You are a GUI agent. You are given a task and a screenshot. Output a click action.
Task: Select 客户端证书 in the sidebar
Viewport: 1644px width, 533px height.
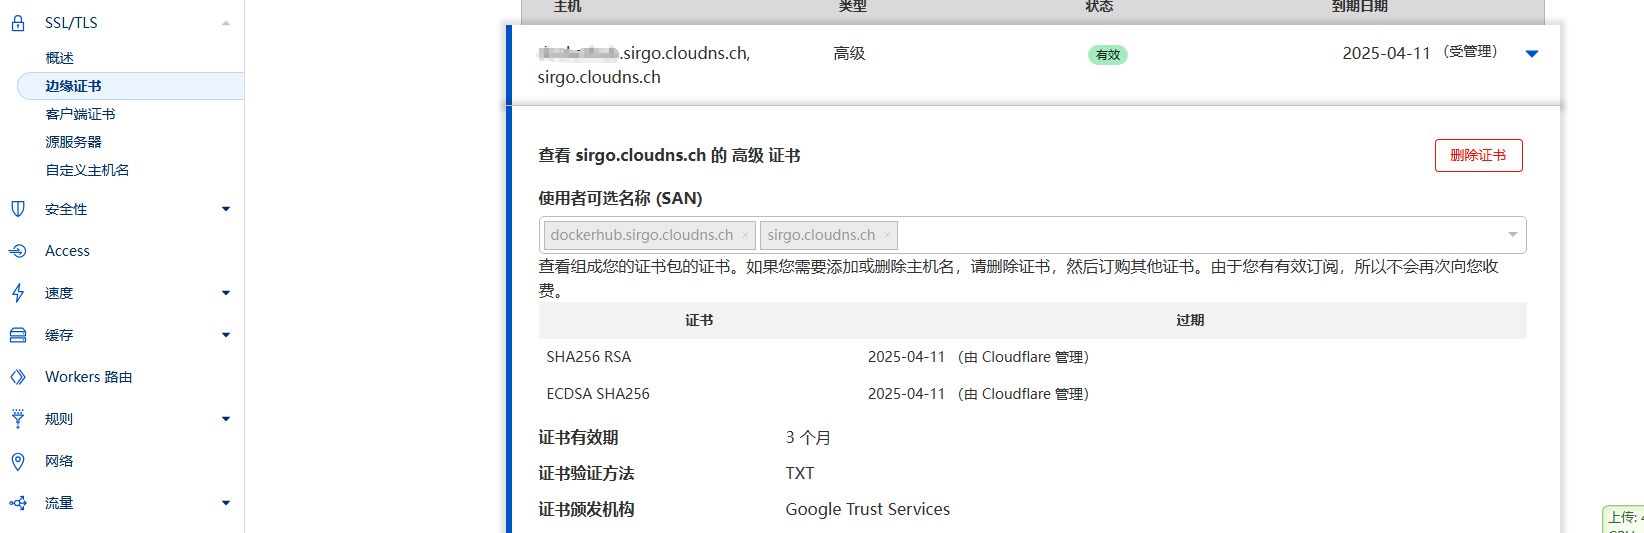[x=80, y=114]
